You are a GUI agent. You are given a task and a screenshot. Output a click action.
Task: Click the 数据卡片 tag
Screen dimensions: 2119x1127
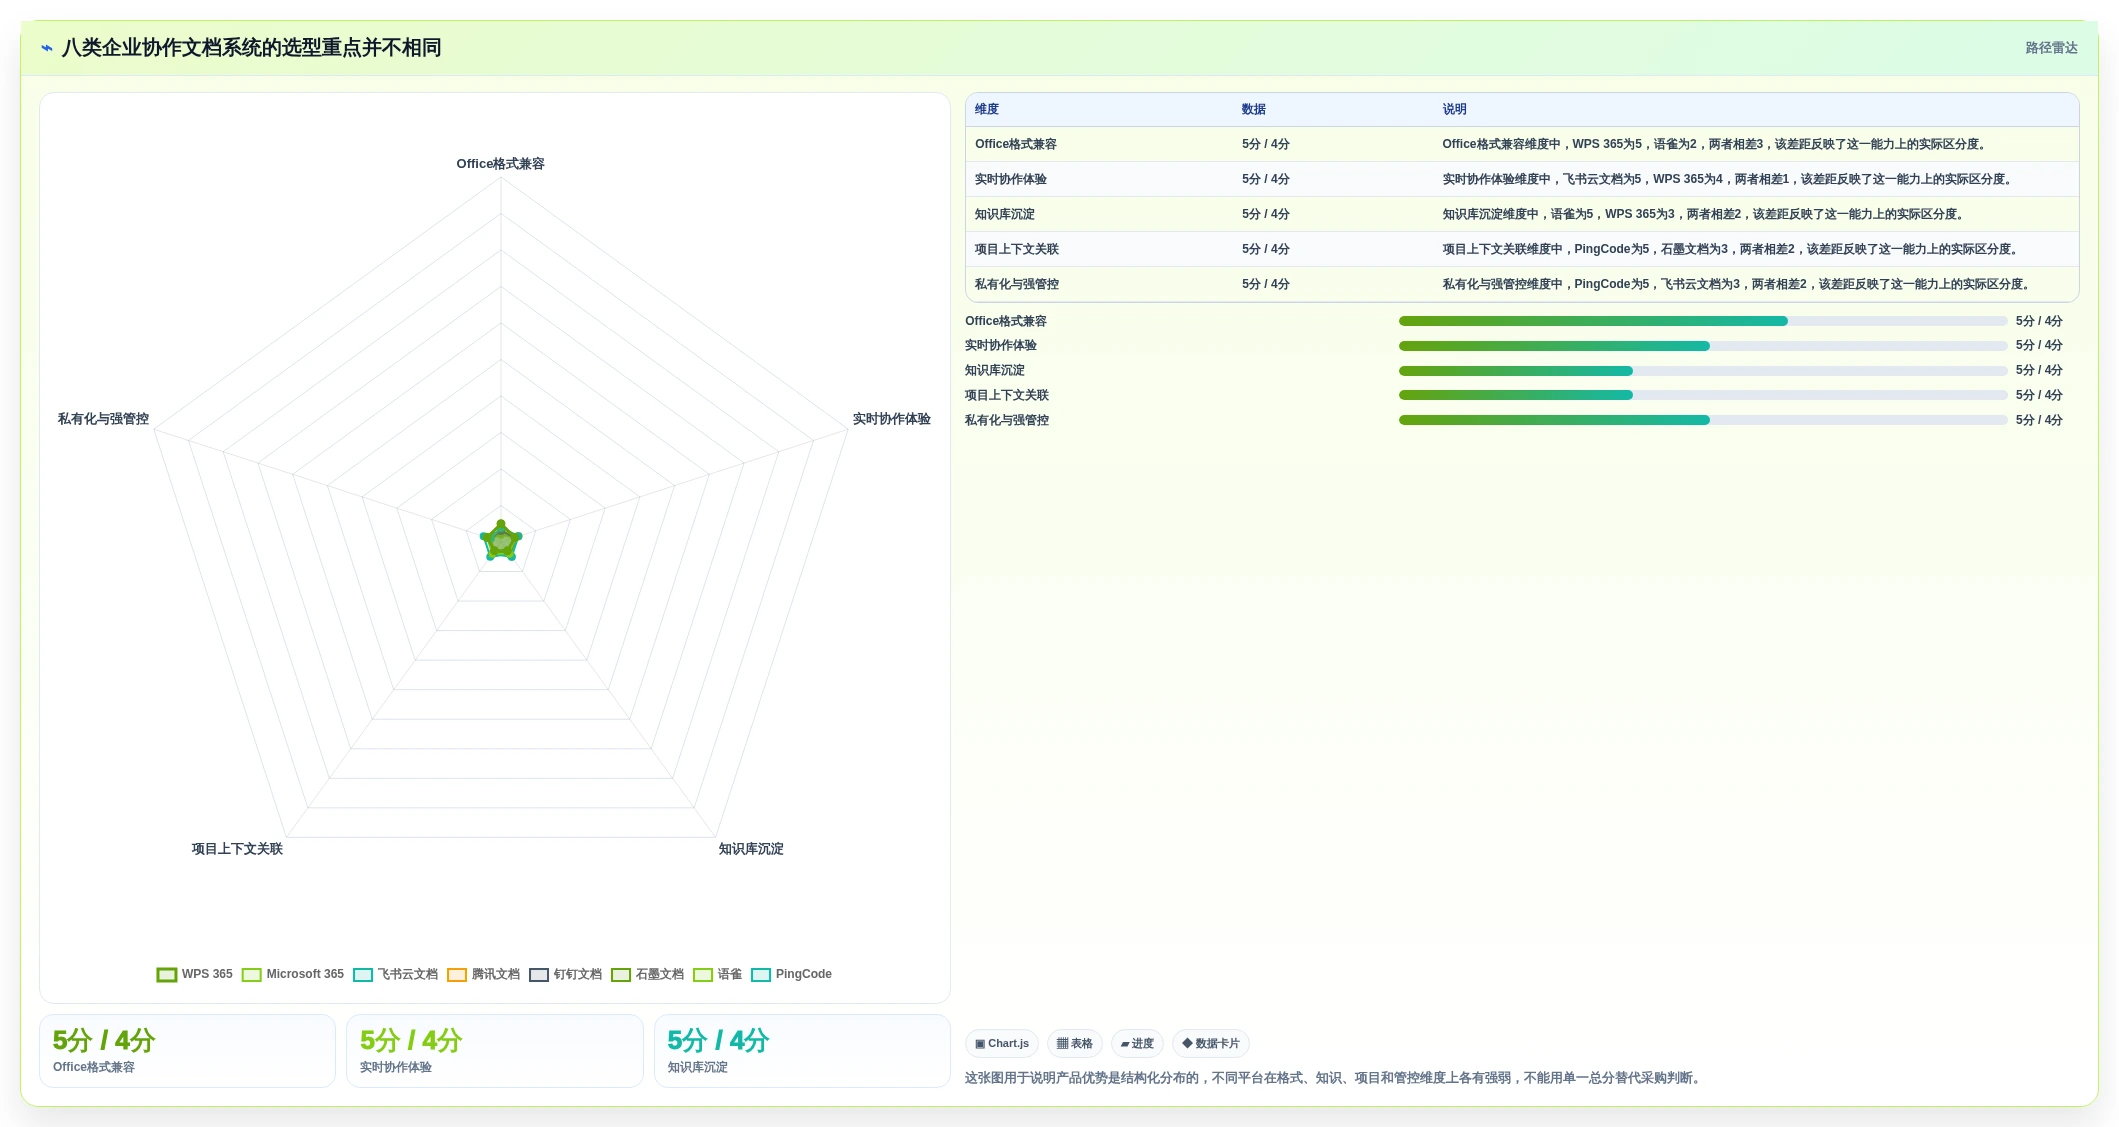coord(1211,1044)
